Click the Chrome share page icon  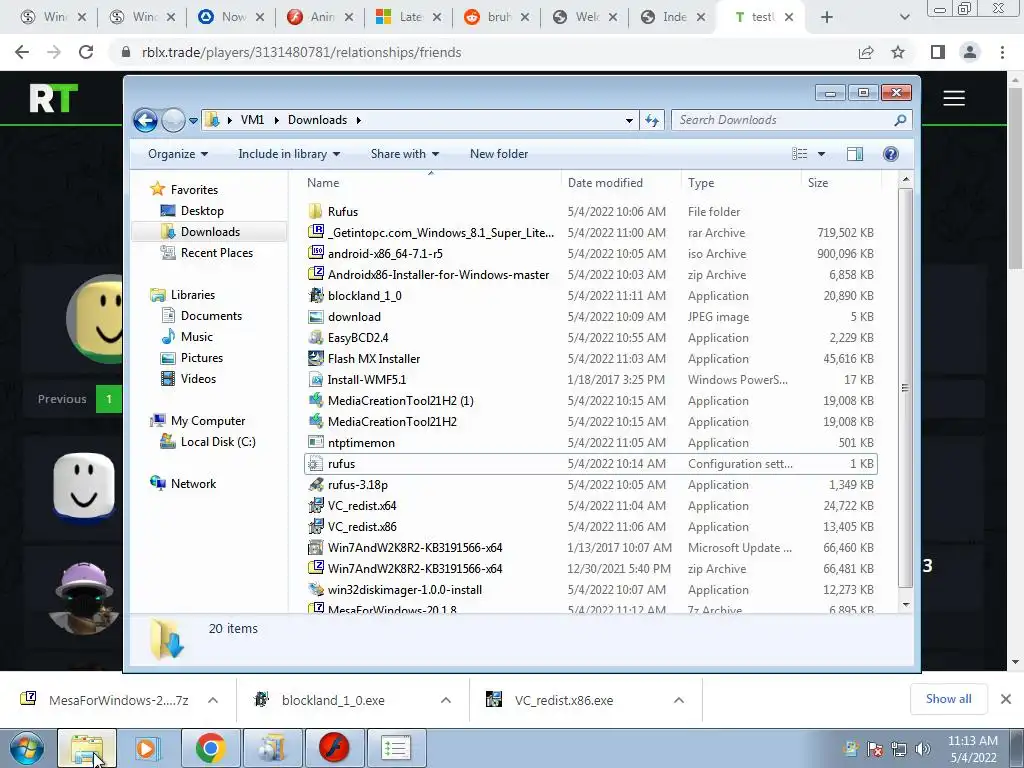coord(866,52)
